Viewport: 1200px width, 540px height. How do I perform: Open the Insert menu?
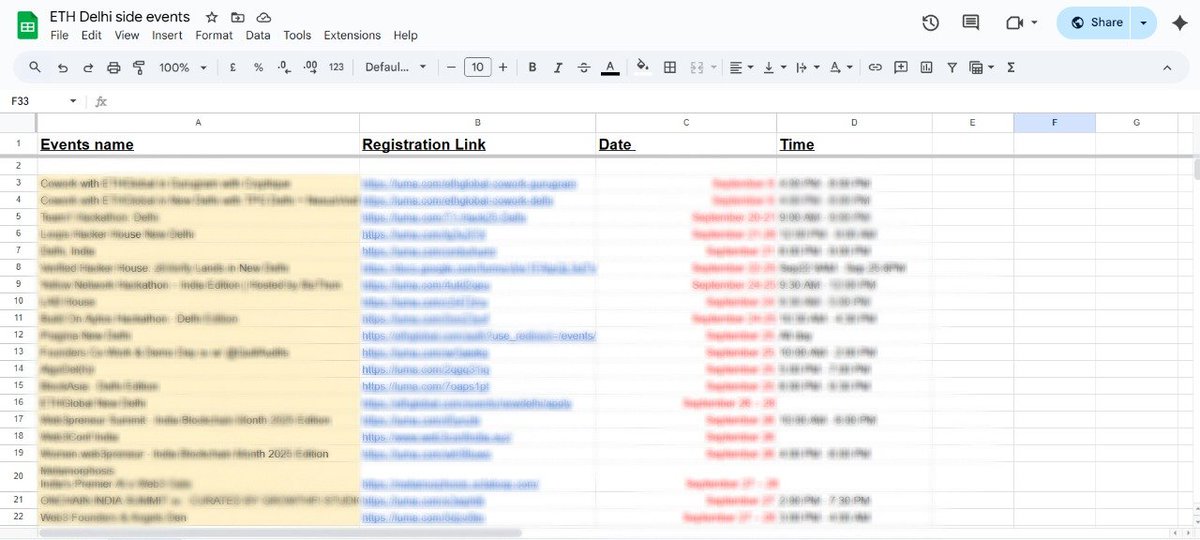pyautogui.click(x=167, y=35)
